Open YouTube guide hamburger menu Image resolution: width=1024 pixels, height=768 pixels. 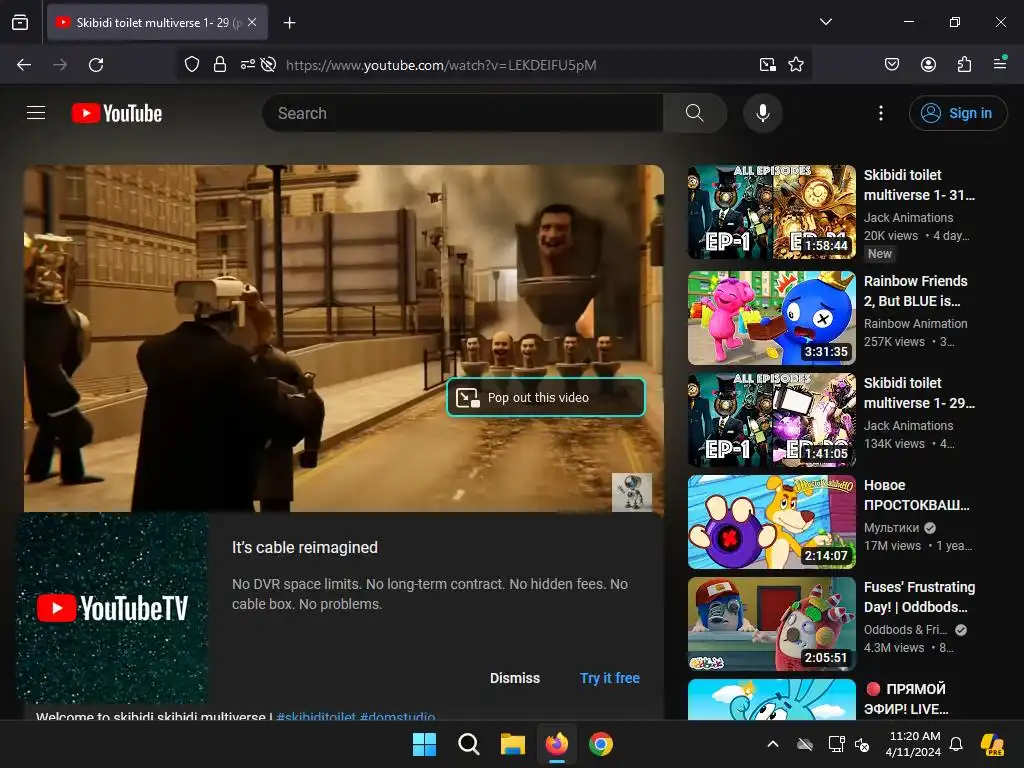(36, 113)
